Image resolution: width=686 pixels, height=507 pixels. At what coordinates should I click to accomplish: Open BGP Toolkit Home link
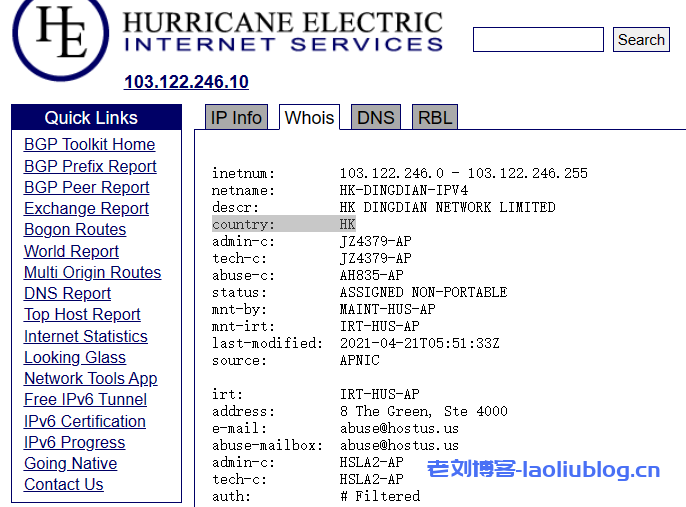89,145
